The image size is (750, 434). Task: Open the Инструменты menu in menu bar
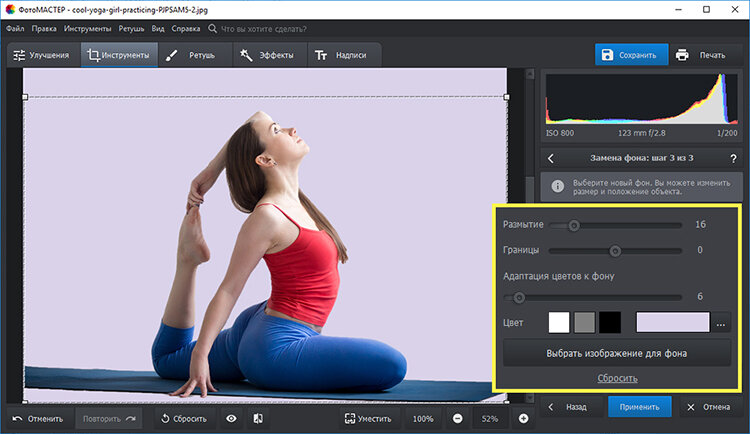(x=88, y=29)
